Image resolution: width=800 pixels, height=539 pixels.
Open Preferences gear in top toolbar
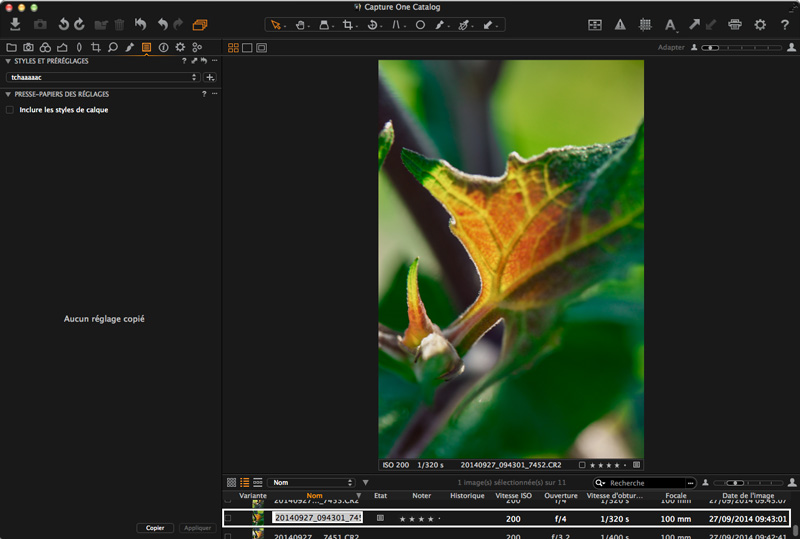click(x=760, y=24)
